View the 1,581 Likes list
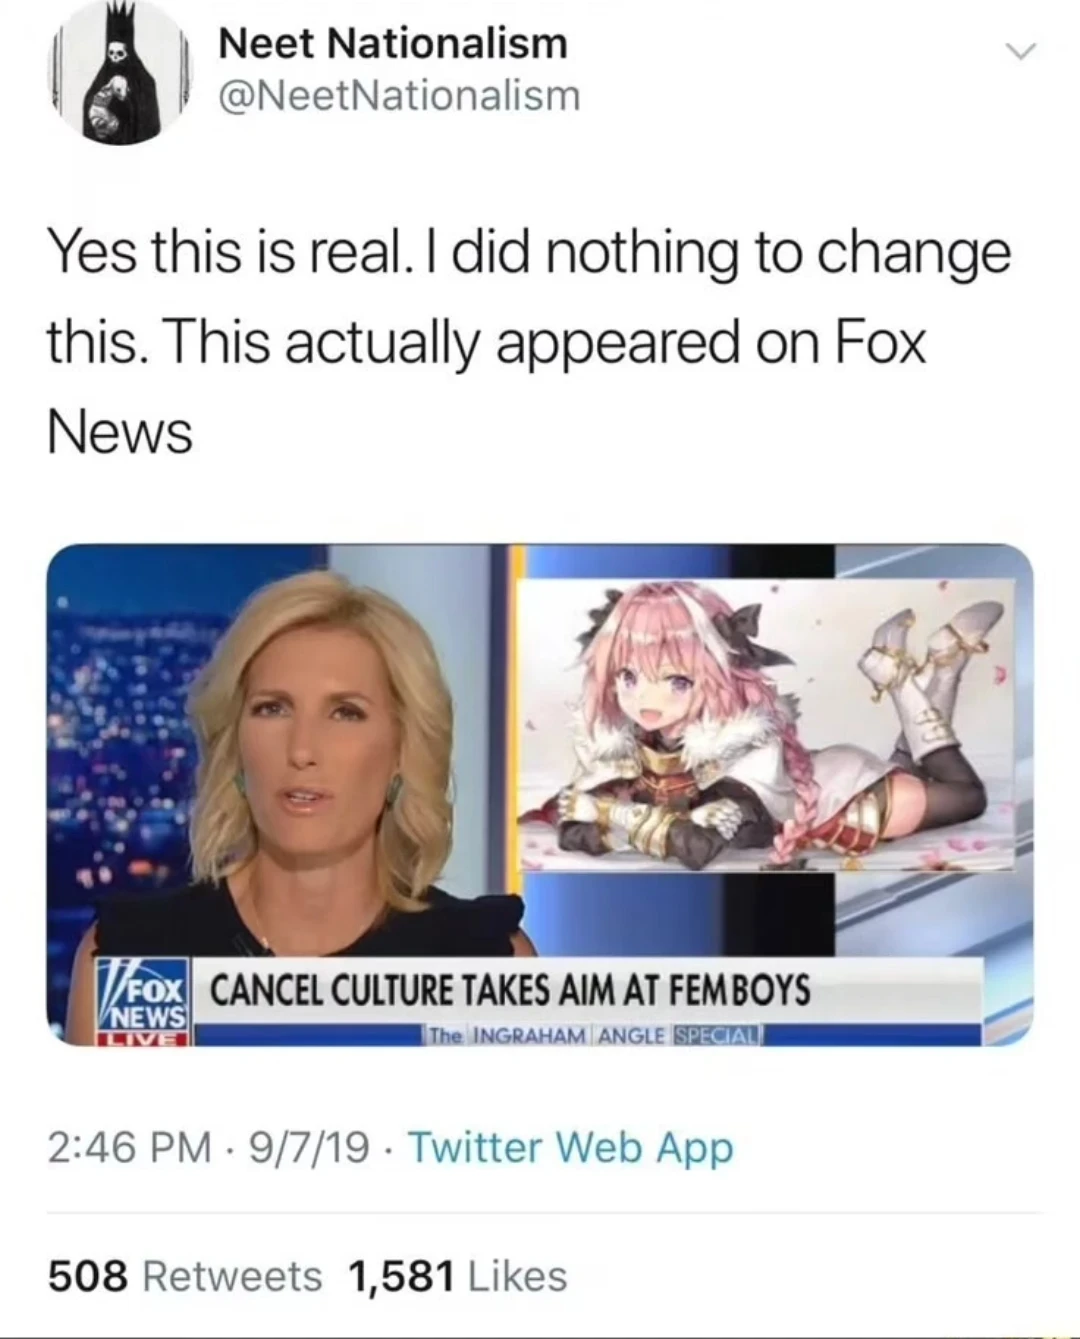 (457, 1276)
